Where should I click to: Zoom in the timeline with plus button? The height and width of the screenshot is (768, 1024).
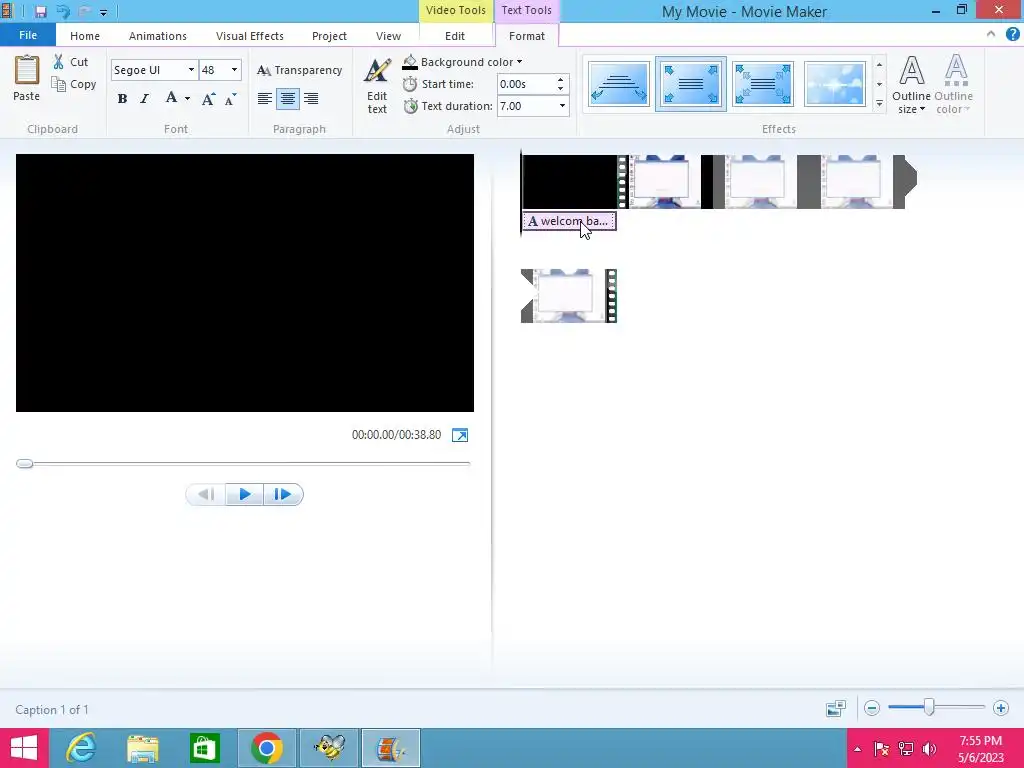point(1000,708)
